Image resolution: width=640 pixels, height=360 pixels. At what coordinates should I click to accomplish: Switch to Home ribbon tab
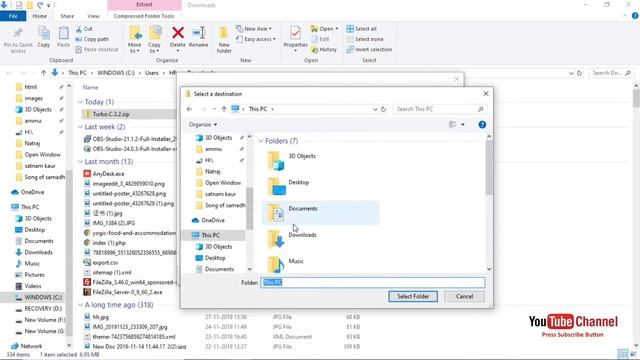click(x=40, y=16)
